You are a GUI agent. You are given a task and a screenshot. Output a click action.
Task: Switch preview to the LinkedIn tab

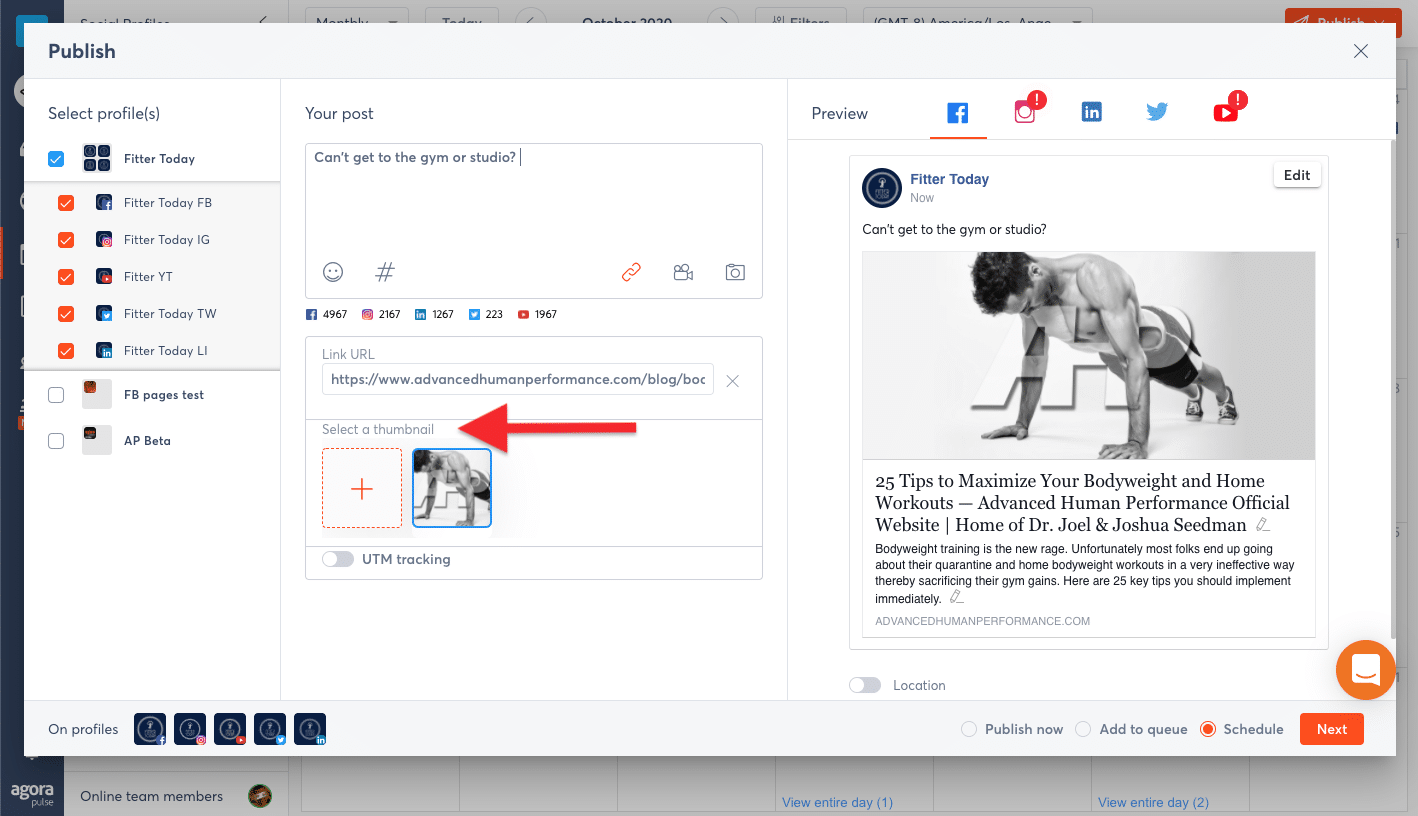[1092, 113]
